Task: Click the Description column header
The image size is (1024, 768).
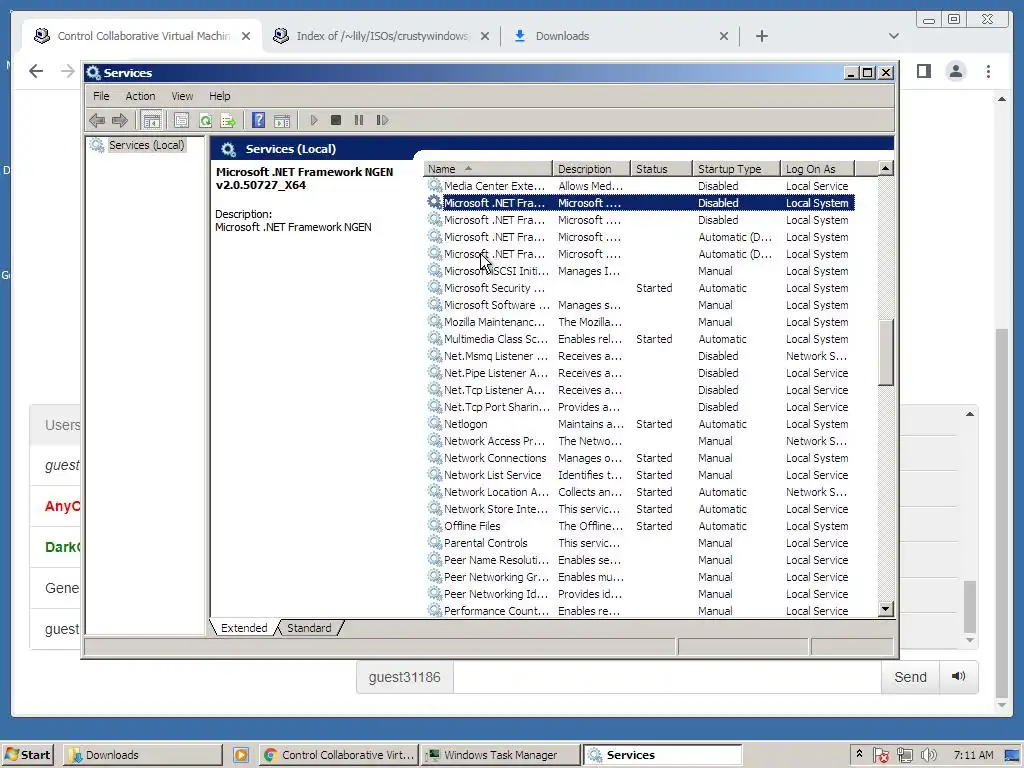Action: click(x=591, y=168)
